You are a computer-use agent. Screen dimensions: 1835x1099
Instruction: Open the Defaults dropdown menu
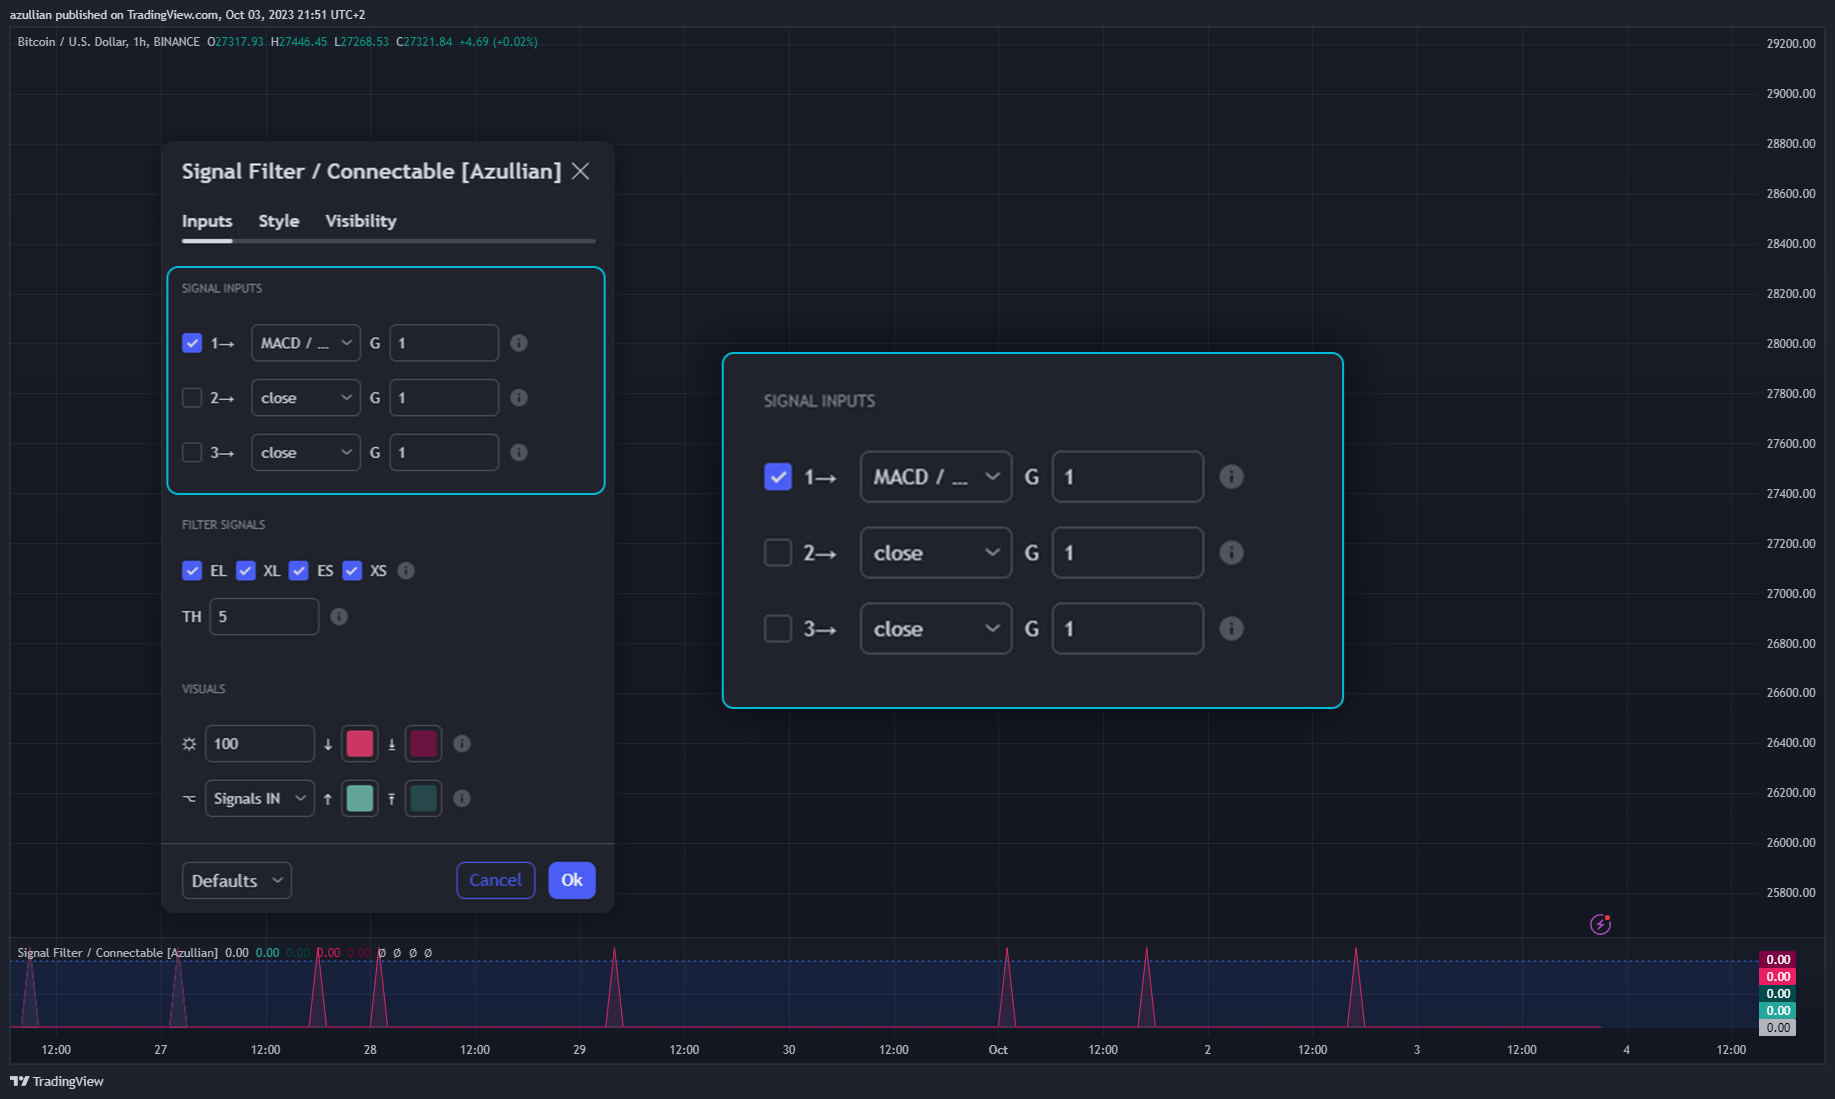[x=237, y=881]
